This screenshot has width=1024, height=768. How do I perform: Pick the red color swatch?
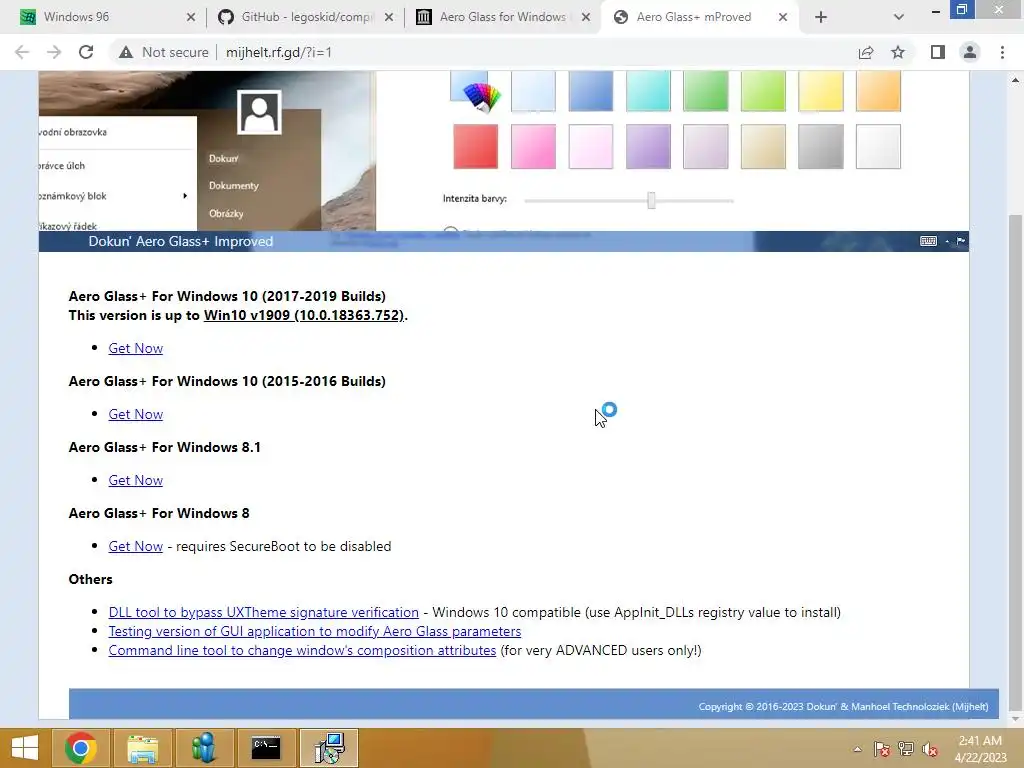tap(475, 146)
